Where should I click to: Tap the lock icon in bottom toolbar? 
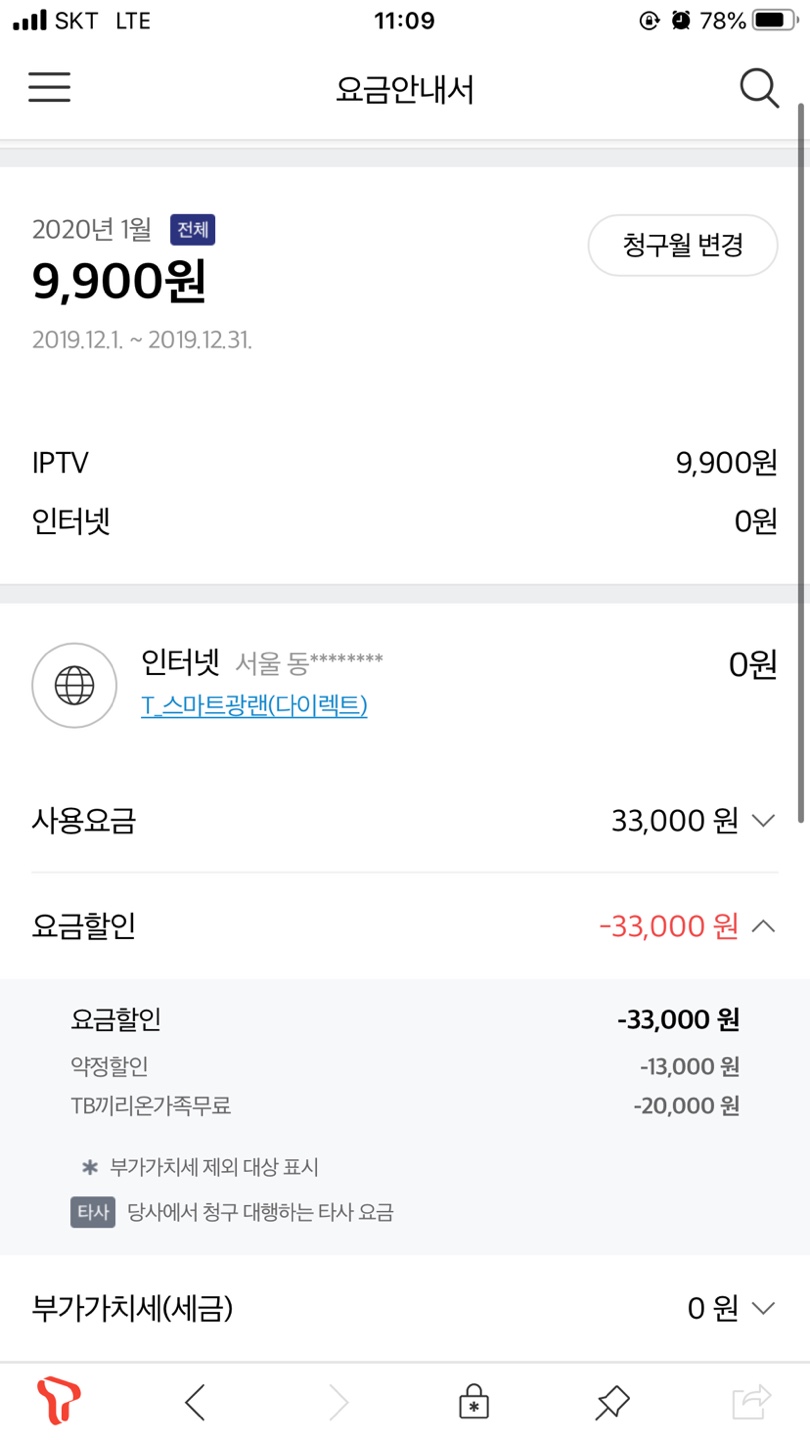click(474, 1402)
